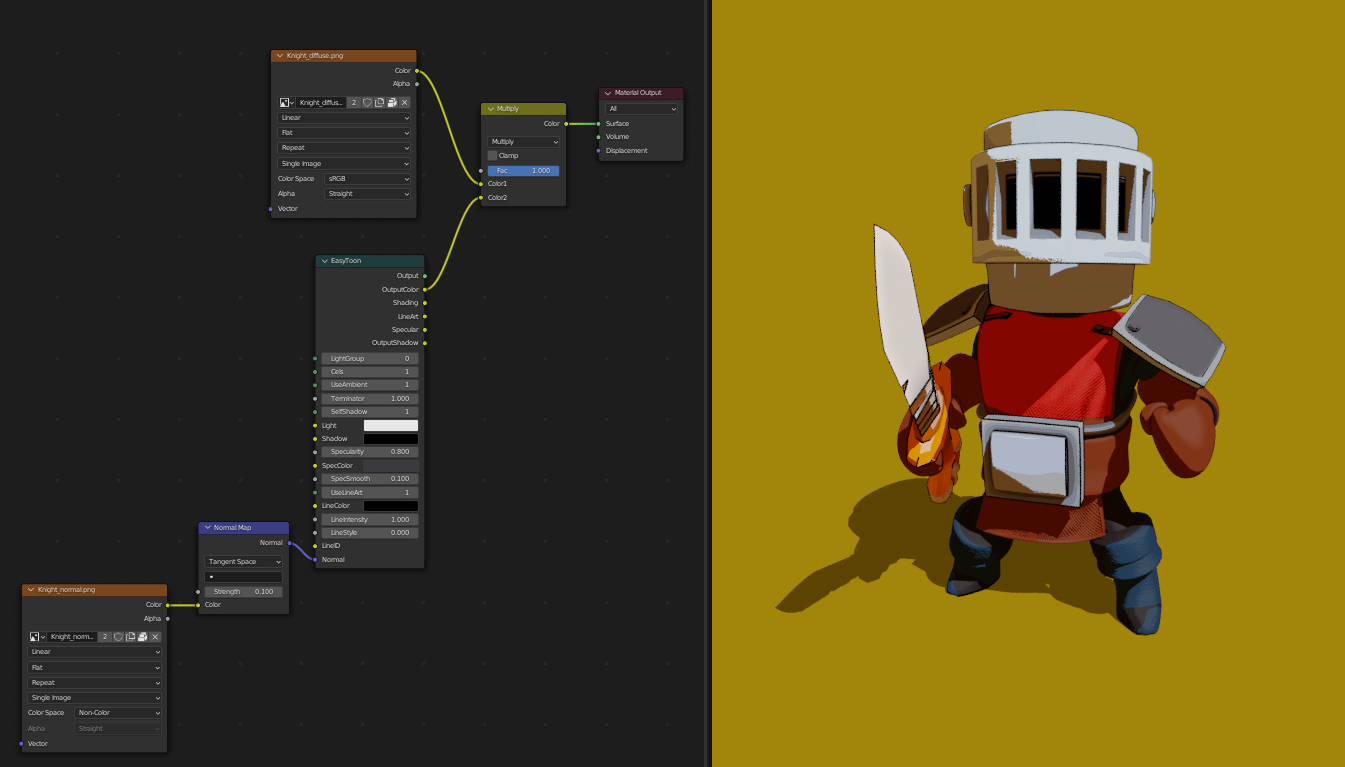Click the SelfShadow value field in EasyToon
The height and width of the screenshot is (767, 1345).
(370, 412)
